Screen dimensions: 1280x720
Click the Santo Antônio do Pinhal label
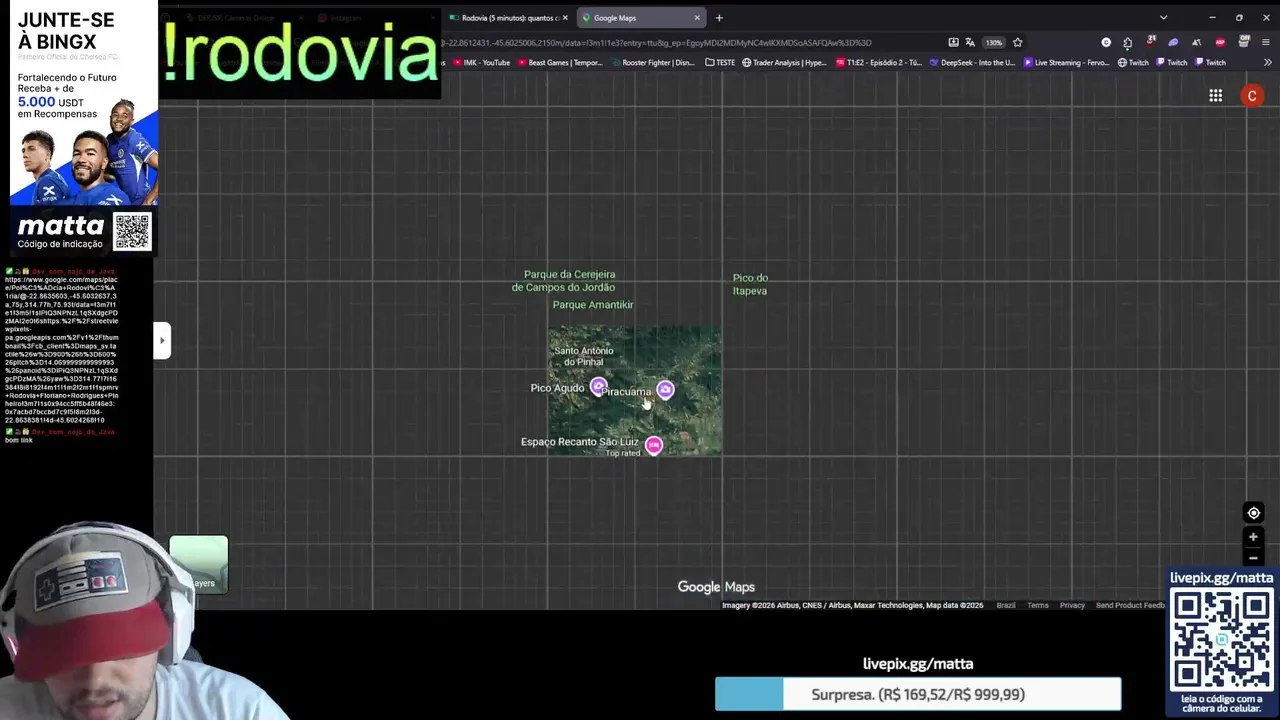coord(584,356)
